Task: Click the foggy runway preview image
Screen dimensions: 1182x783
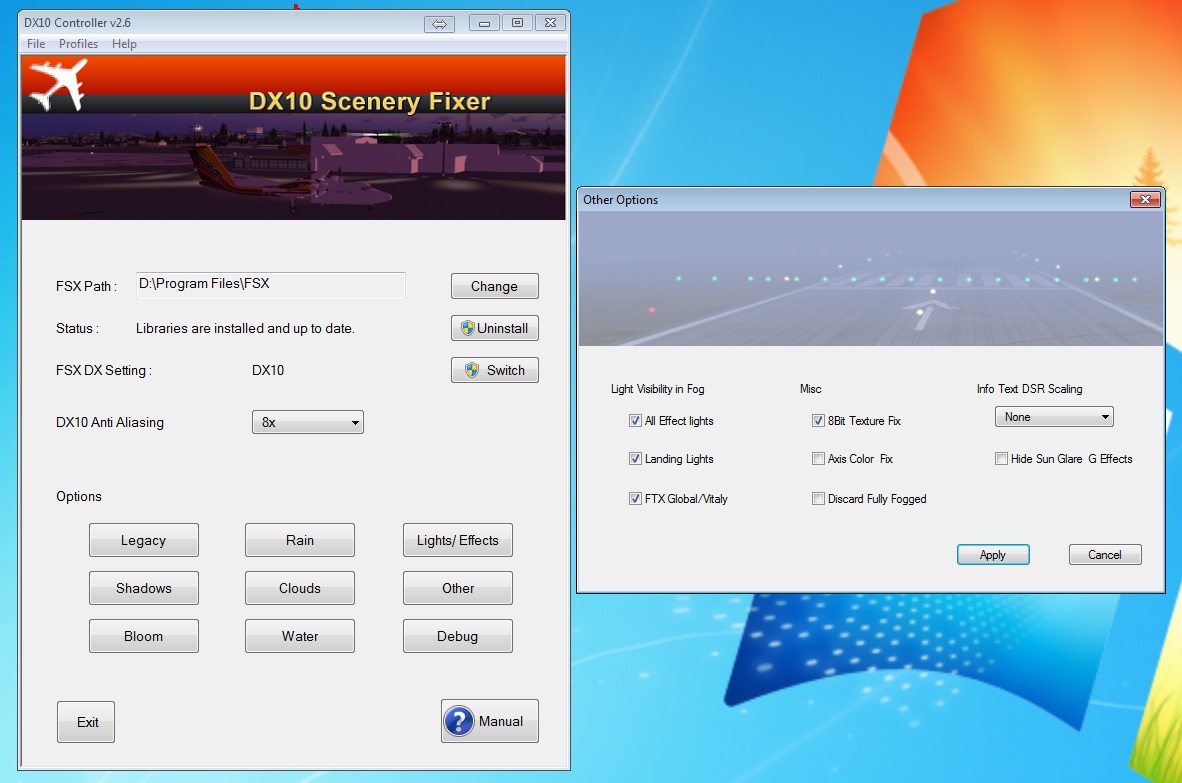Action: pyautogui.click(x=871, y=278)
